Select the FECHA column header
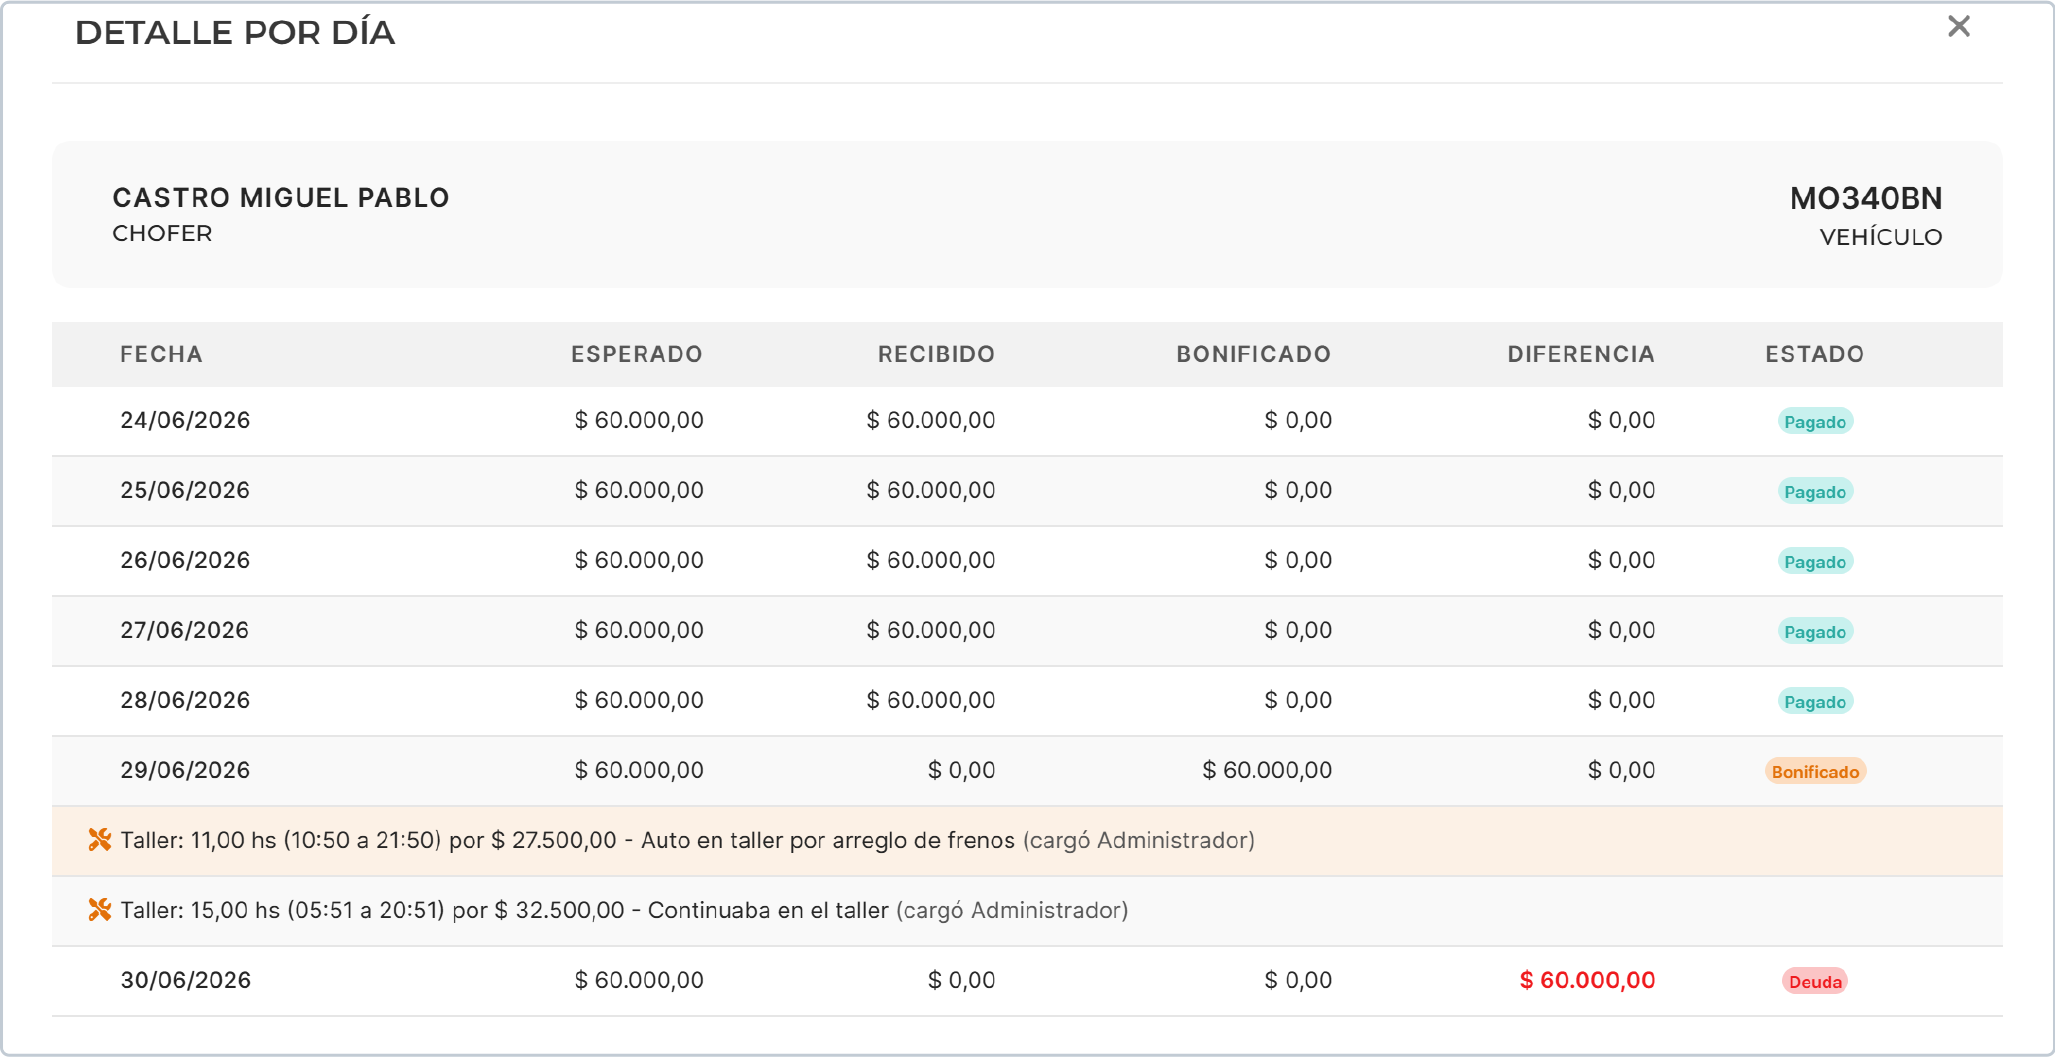Viewport: 2055px width, 1057px height. point(161,354)
